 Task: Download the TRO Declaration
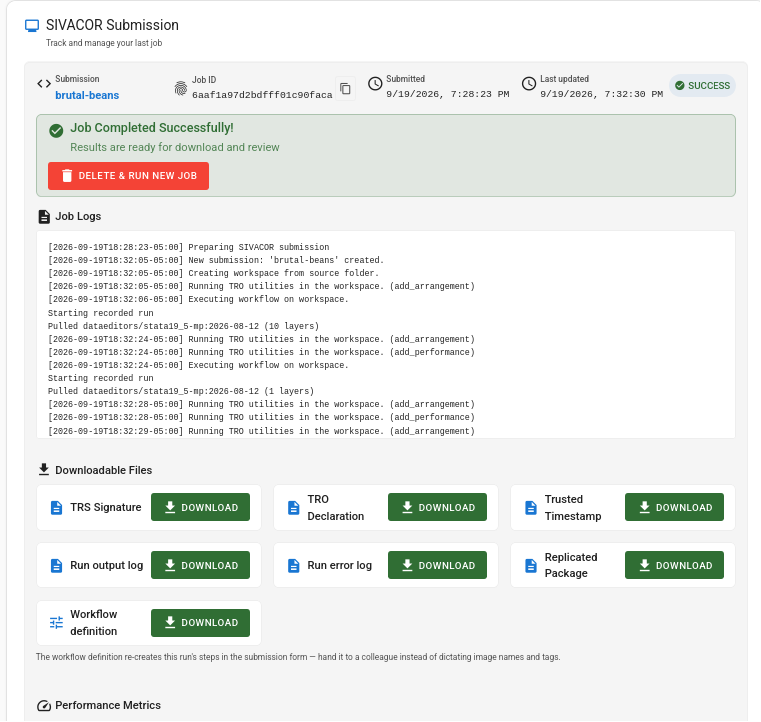point(437,508)
